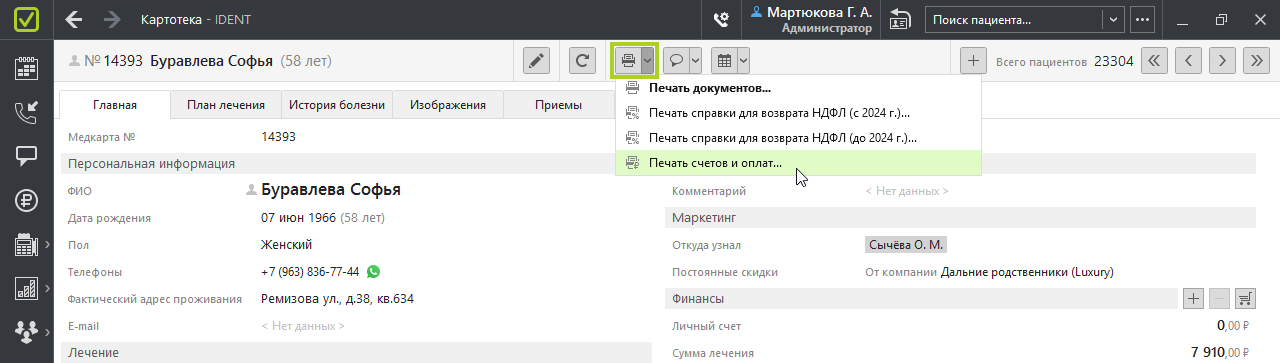Edit patient with the pencil button
This screenshot has height=363, width=1280.
click(x=537, y=61)
